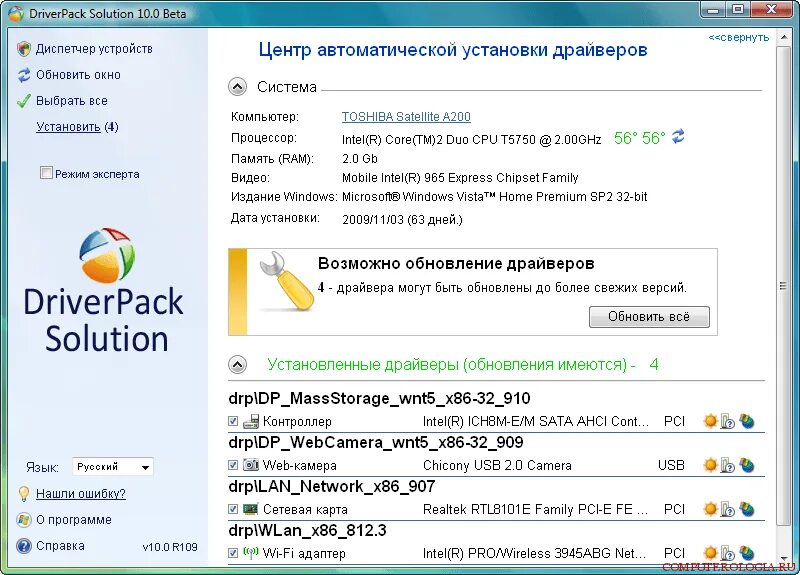Click the antenna icon beside Wi-Fi адаптер
800x575 pixels.
coord(251,552)
